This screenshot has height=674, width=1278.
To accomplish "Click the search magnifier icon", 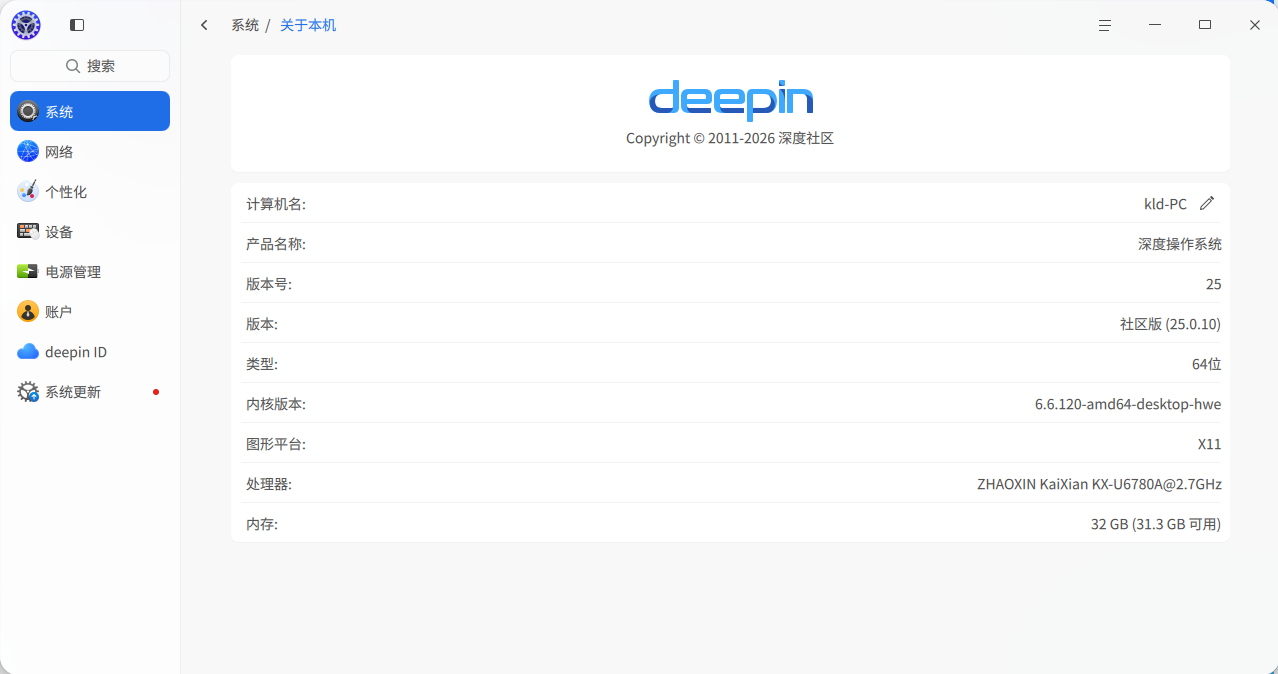I will pyautogui.click(x=73, y=66).
